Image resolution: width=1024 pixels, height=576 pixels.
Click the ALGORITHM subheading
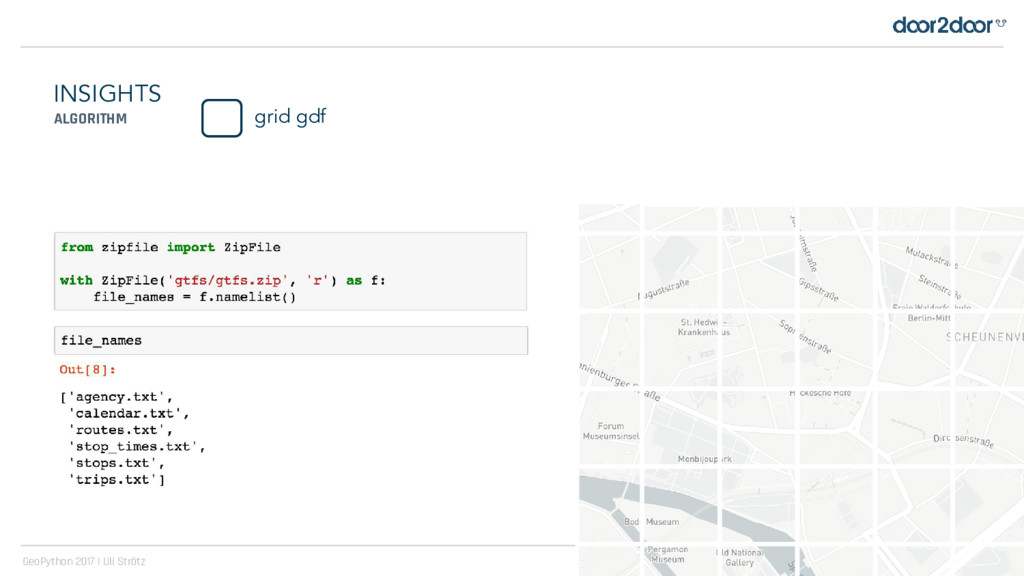[90, 119]
